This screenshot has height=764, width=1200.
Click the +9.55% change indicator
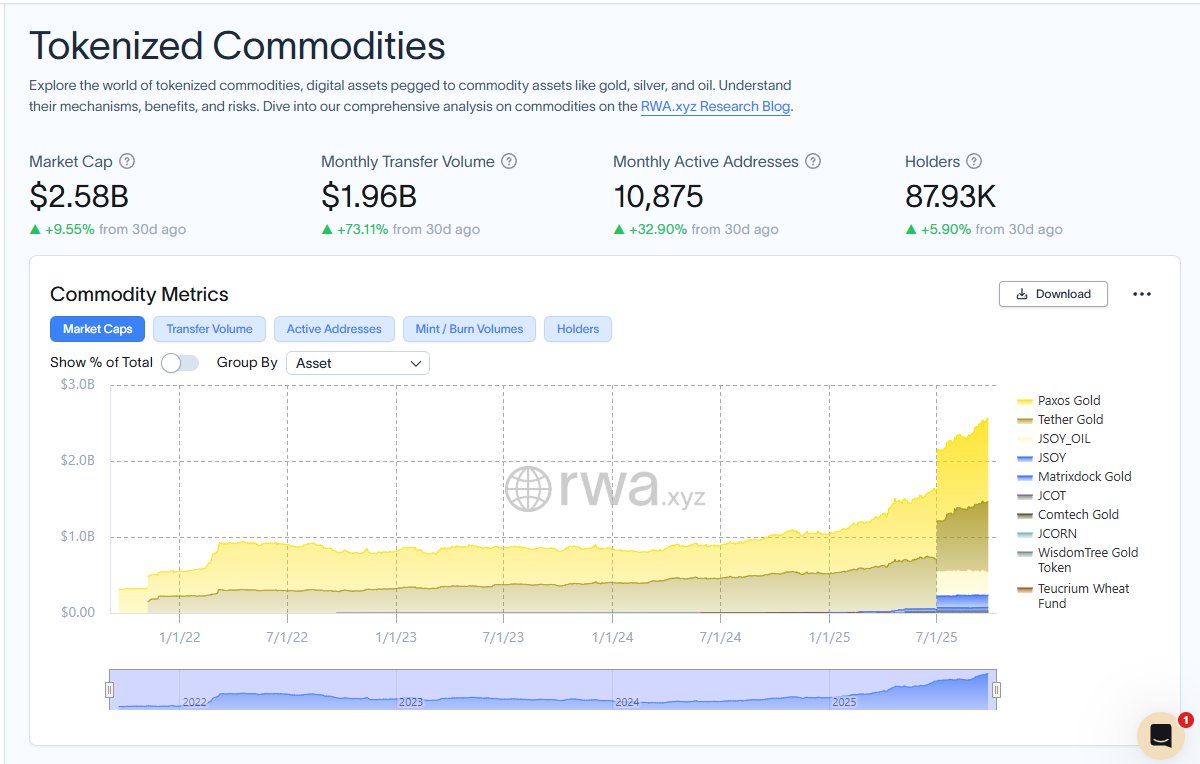(62, 229)
